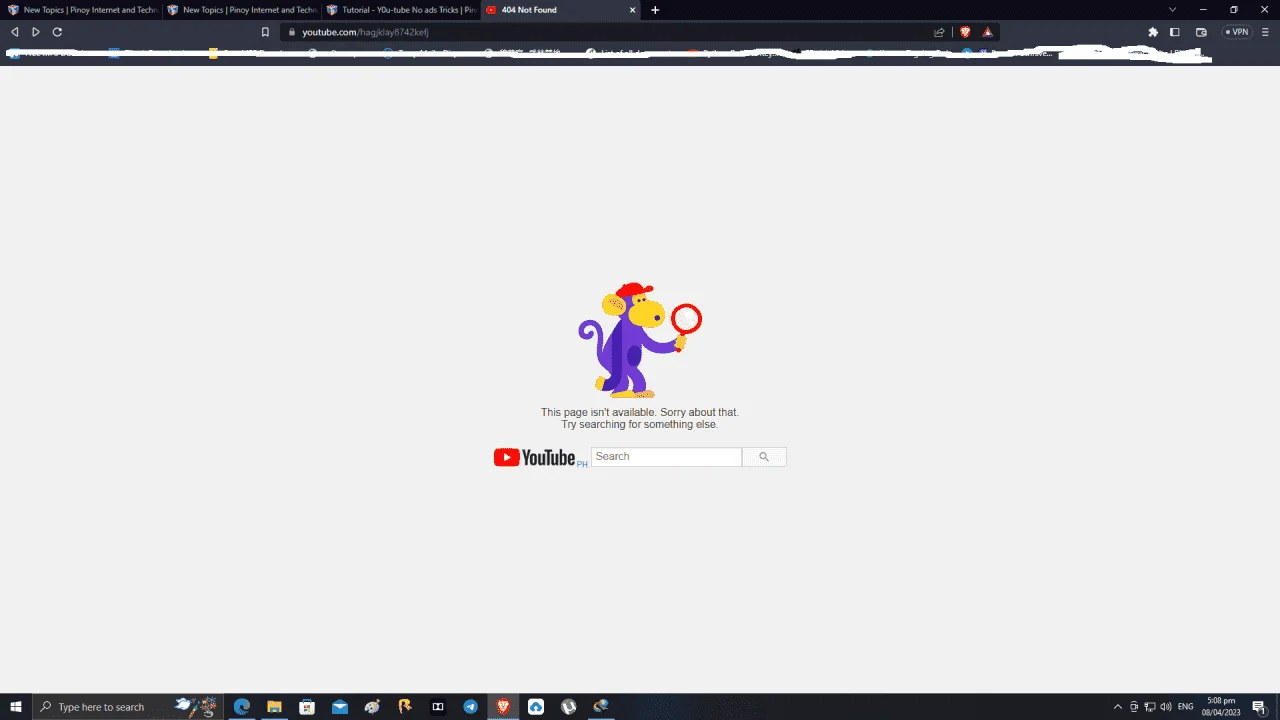Show the browser sidebar panel
Viewport: 1280px width, 720px height.
click(x=1175, y=32)
